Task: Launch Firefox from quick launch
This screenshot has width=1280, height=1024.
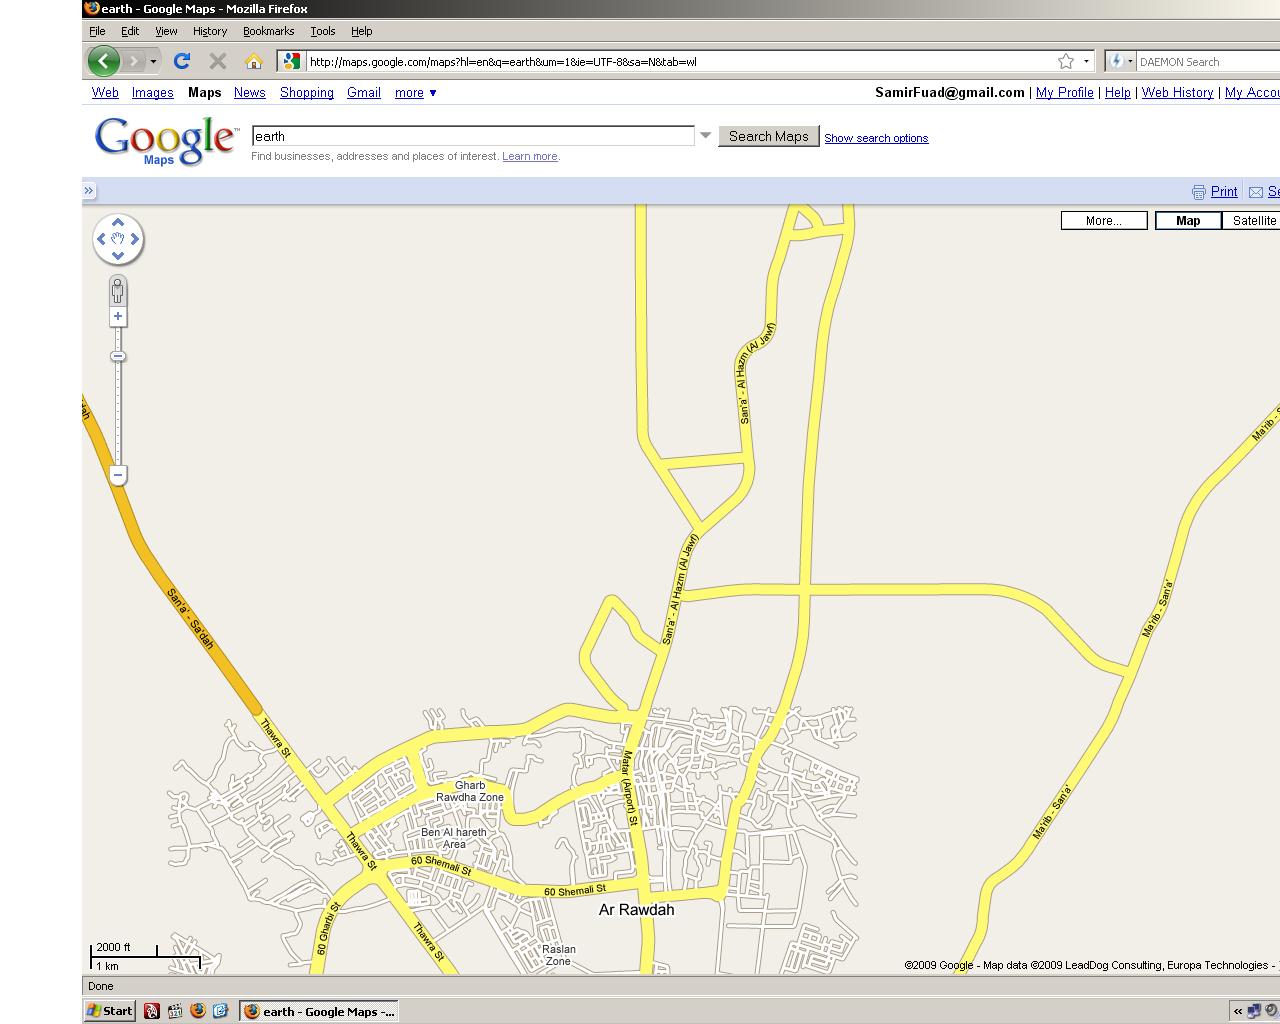Action: point(198,1011)
